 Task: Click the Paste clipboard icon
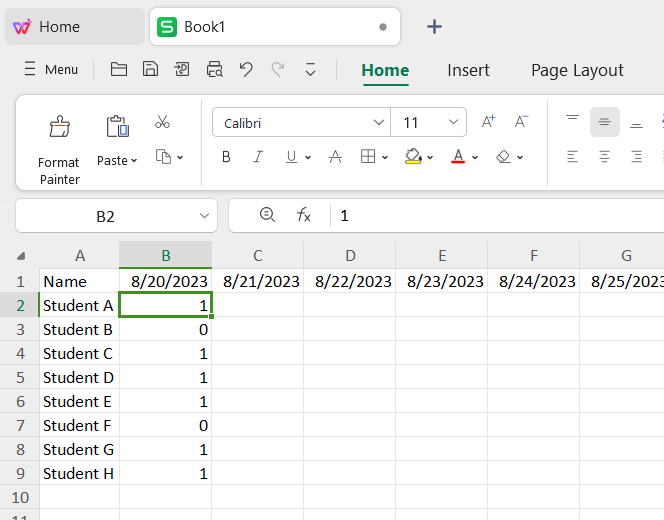click(117, 126)
